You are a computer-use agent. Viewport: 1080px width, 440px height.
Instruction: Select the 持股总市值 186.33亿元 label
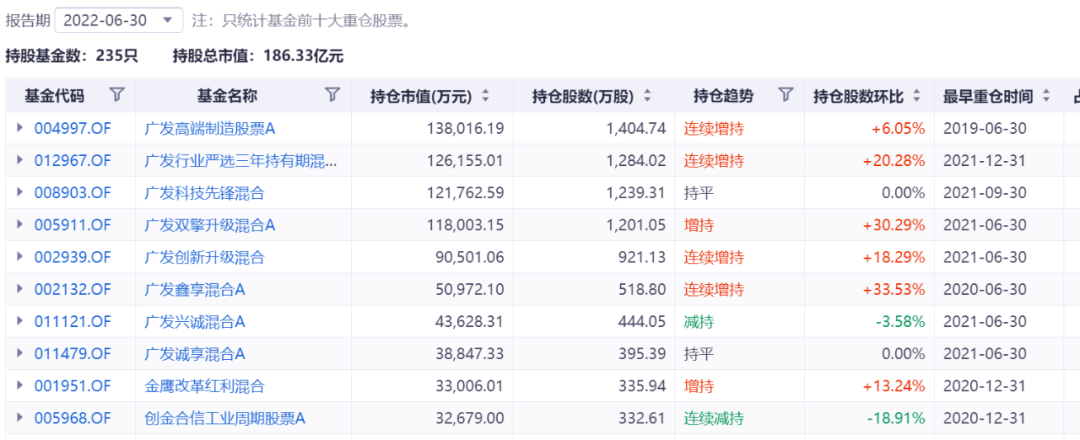[x=258, y=56]
